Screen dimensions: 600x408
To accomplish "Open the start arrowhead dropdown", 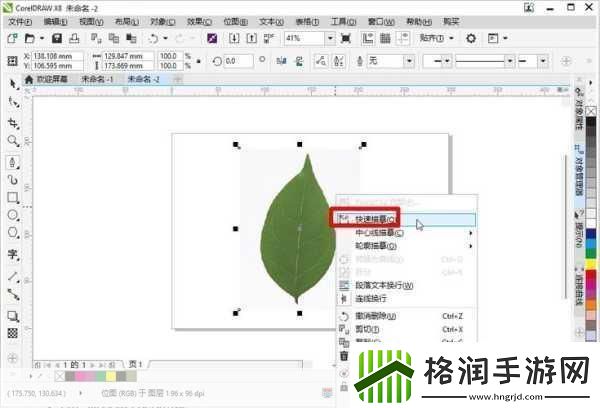I will click(x=447, y=61).
